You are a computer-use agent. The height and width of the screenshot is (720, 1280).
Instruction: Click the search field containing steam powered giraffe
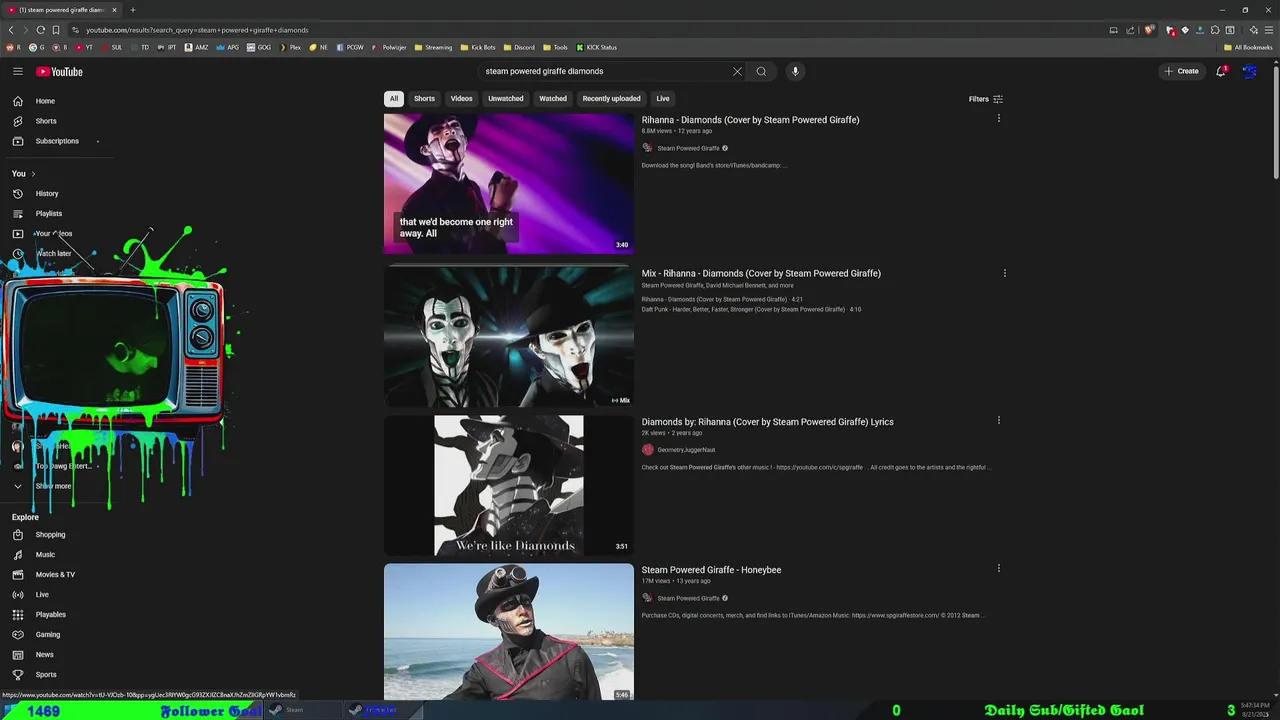pyautogui.click(x=605, y=71)
